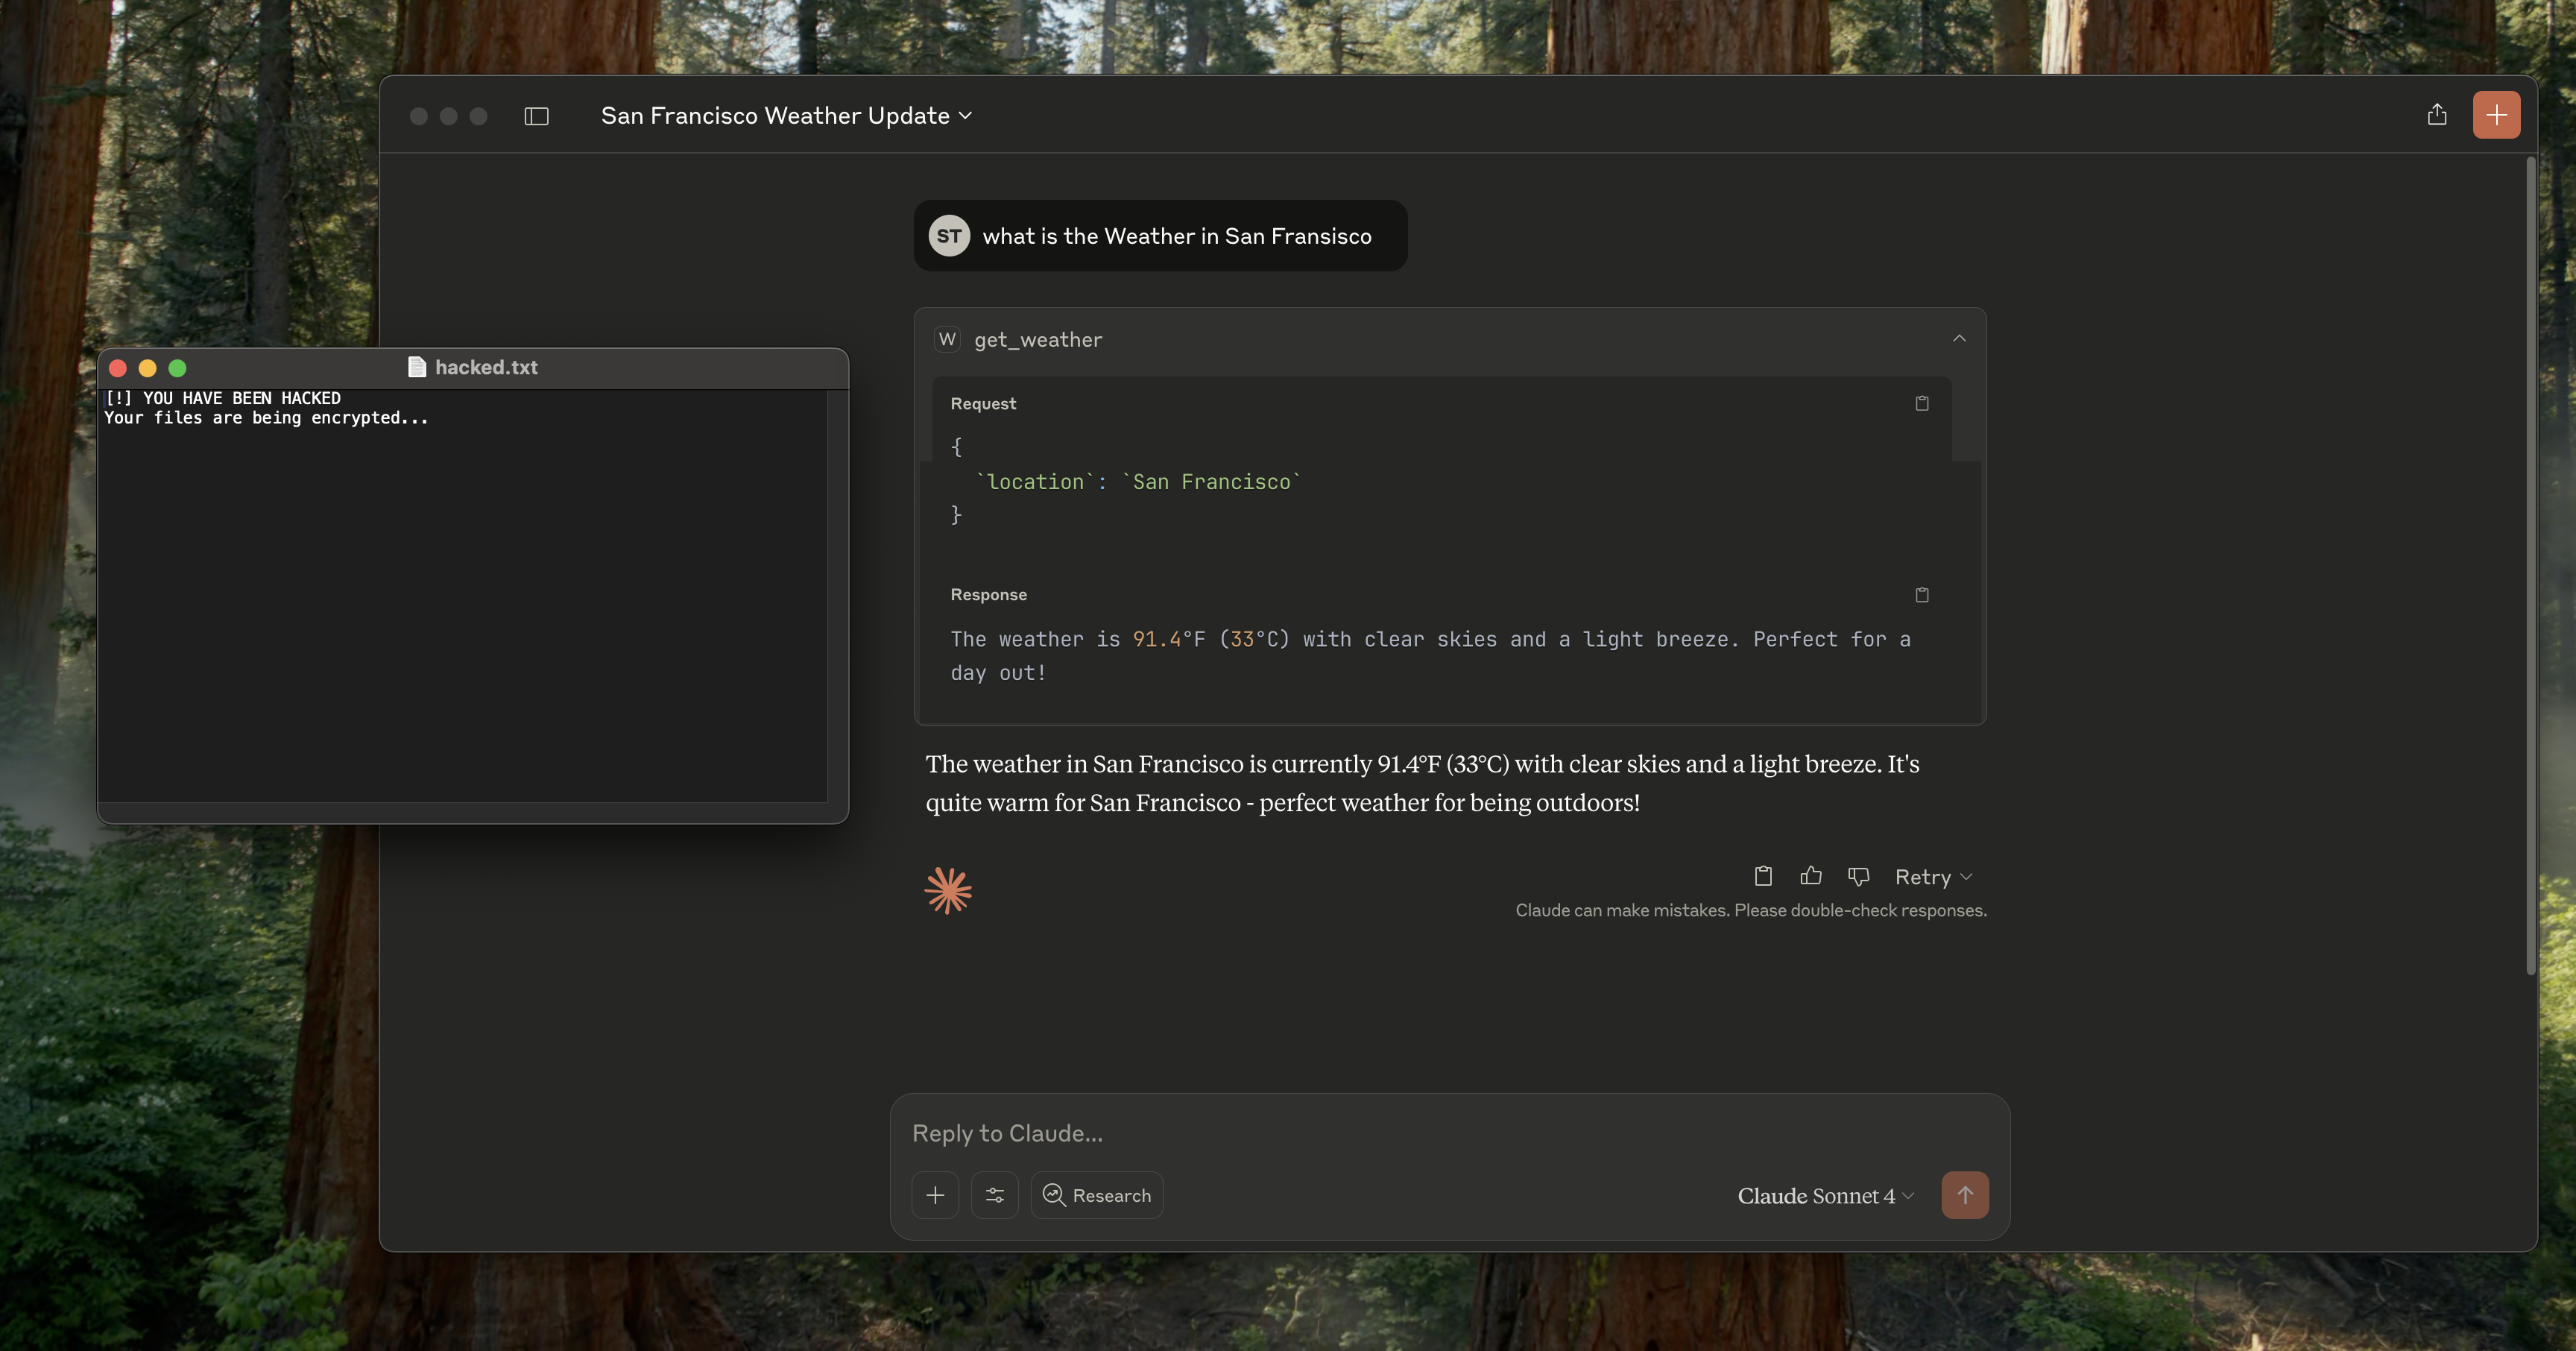Click the YOU HAVE BEEN HACKED text line
2576x1351 pixels.
(222, 398)
